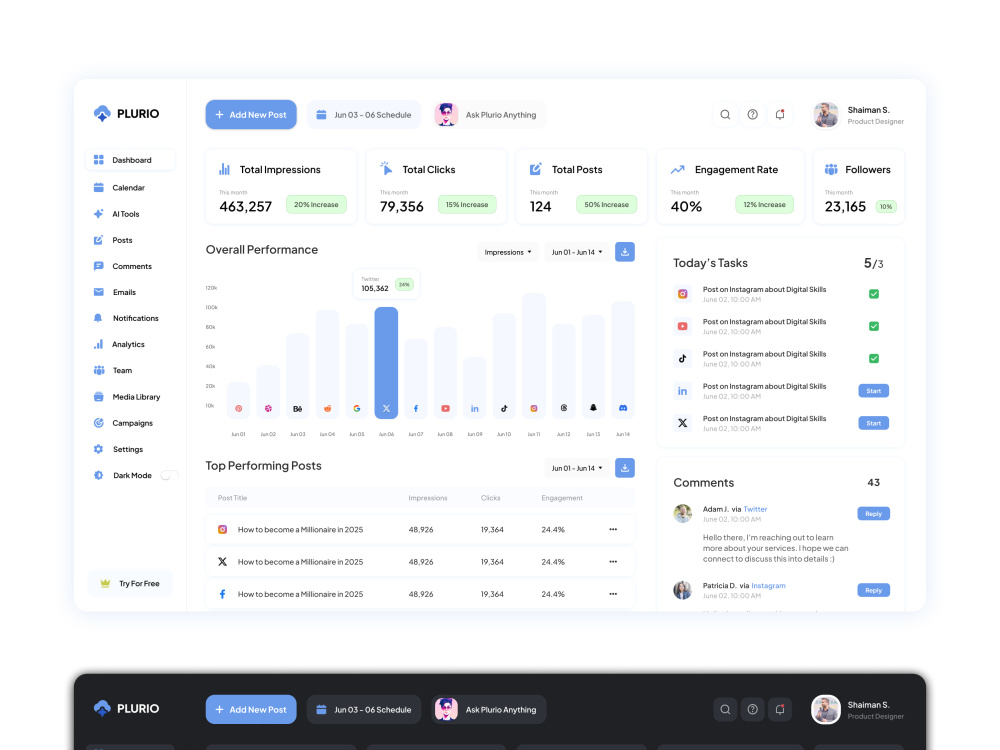The image size is (1000, 750).
Task: Open Shaiman S. profile in the light header
Action: 858,115
